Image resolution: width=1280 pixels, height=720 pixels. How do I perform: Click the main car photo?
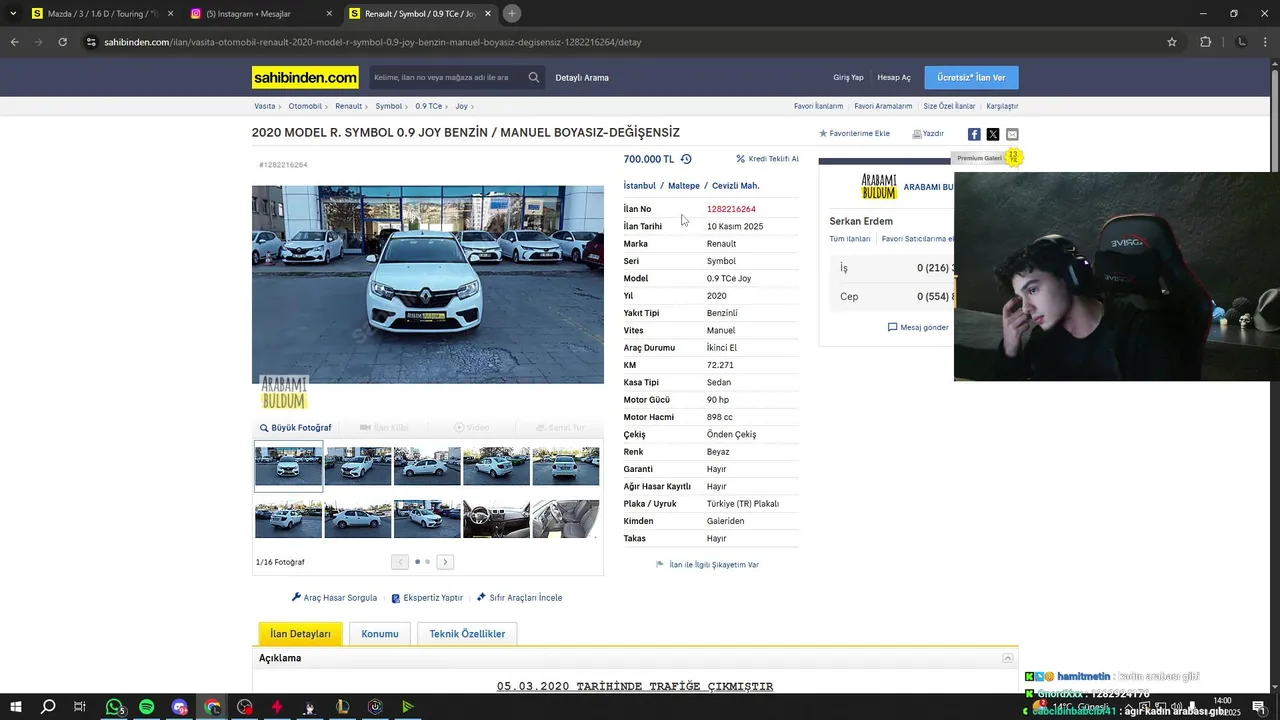[428, 284]
